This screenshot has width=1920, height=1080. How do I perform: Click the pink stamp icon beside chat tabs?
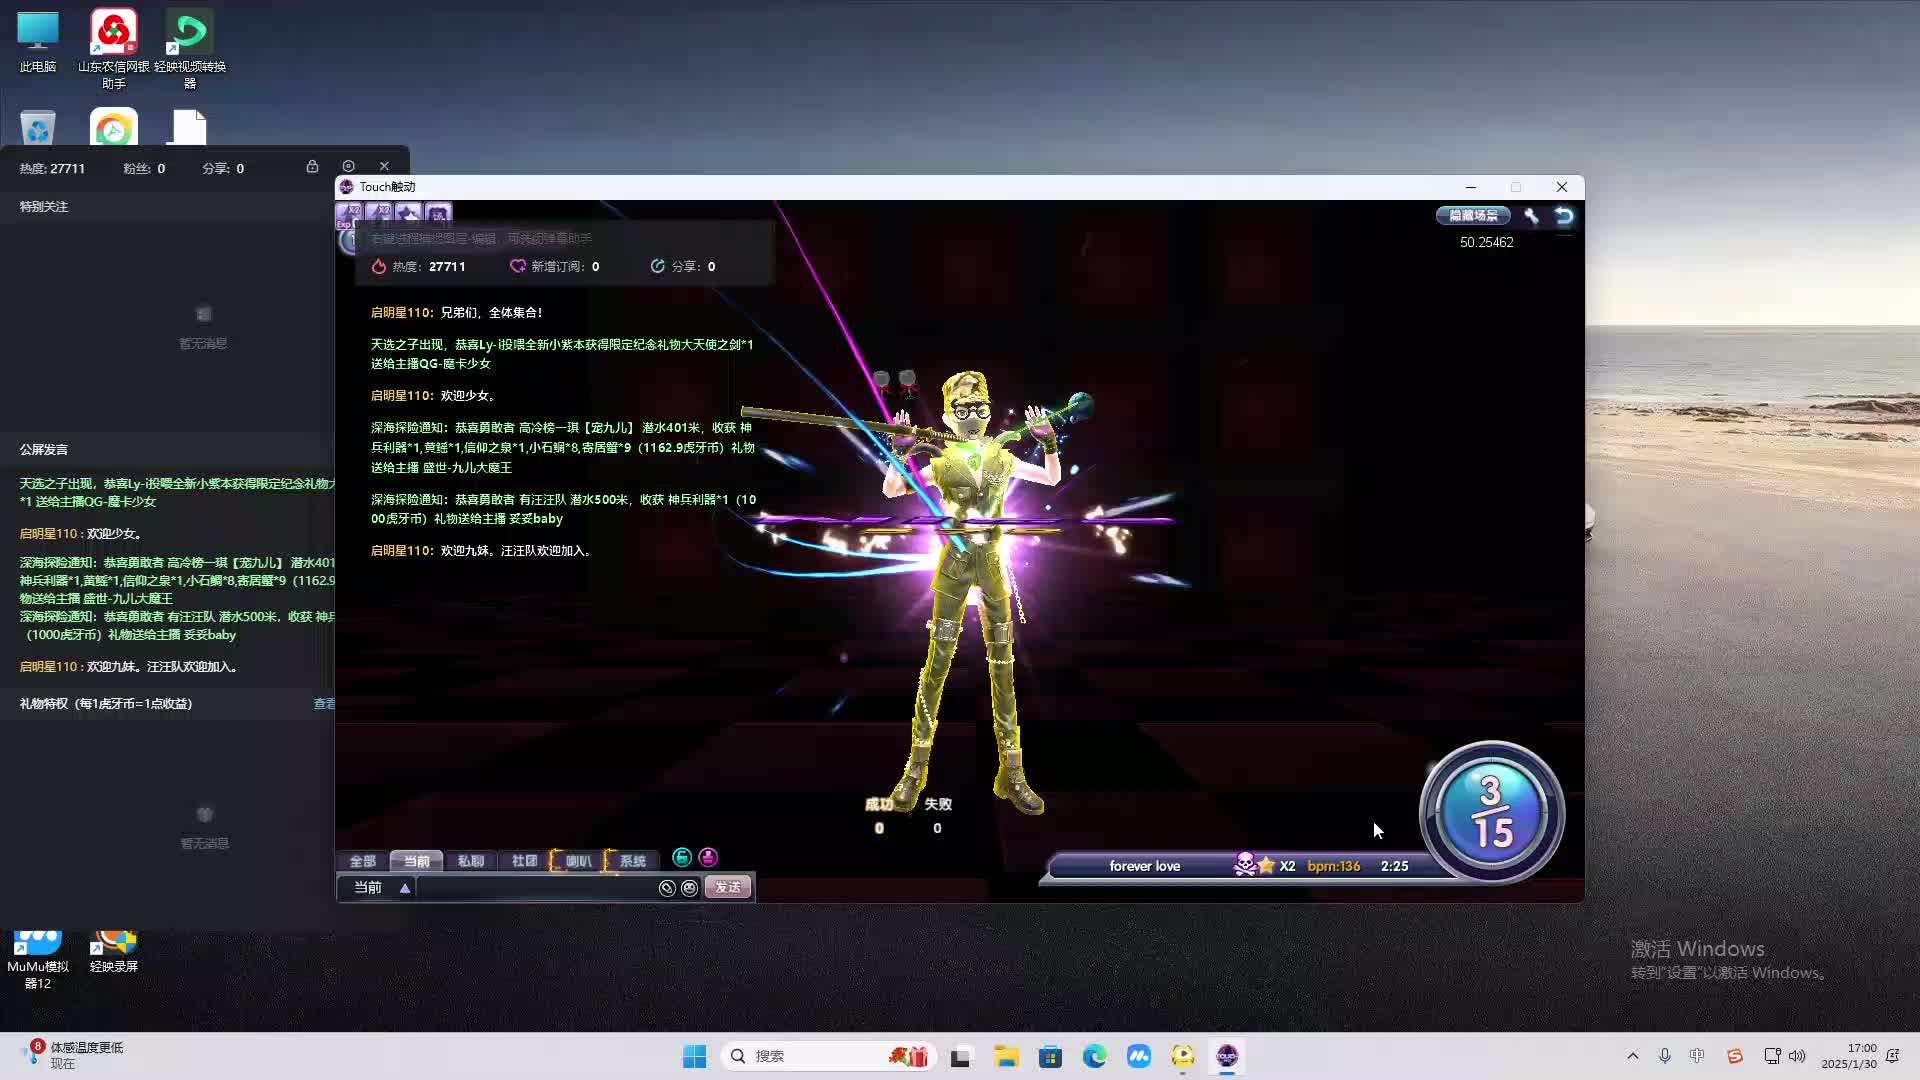[708, 858]
